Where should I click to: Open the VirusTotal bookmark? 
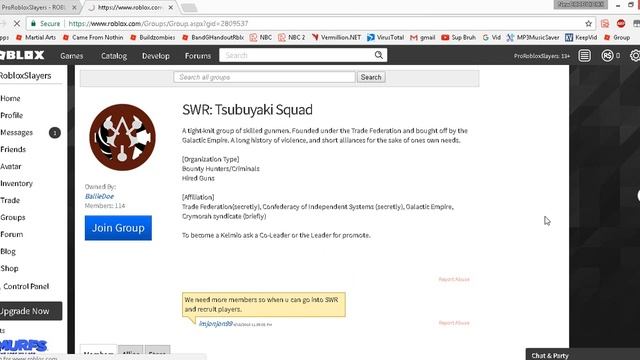point(385,37)
